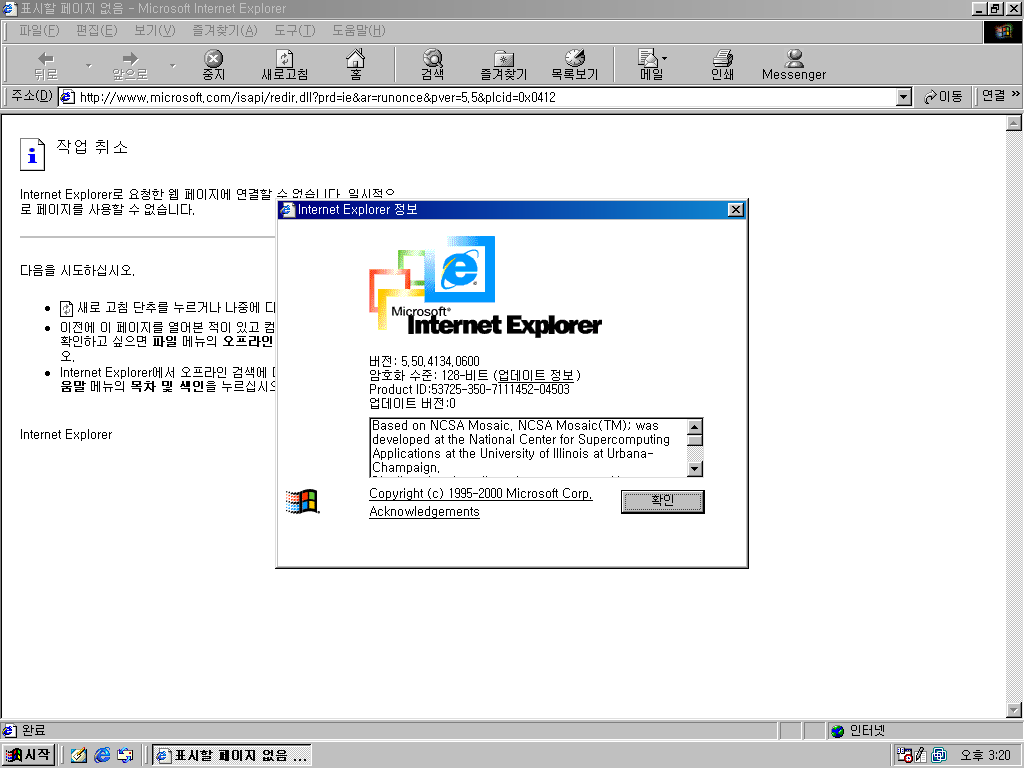Screen dimensions: 1024x768
Task: Click the Product ID text in dialog
Action: tap(469, 389)
